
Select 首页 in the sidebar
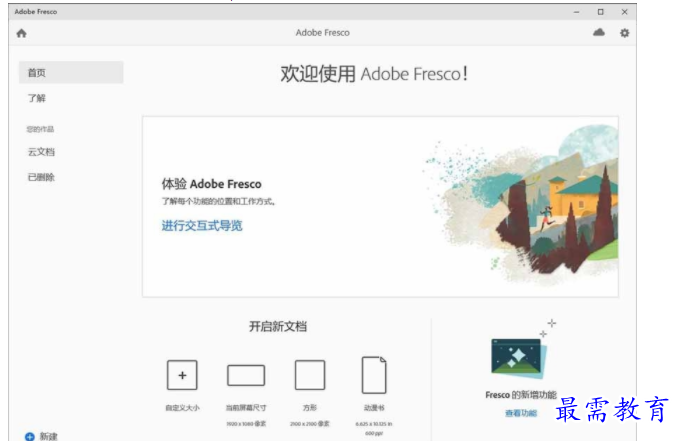71,72
